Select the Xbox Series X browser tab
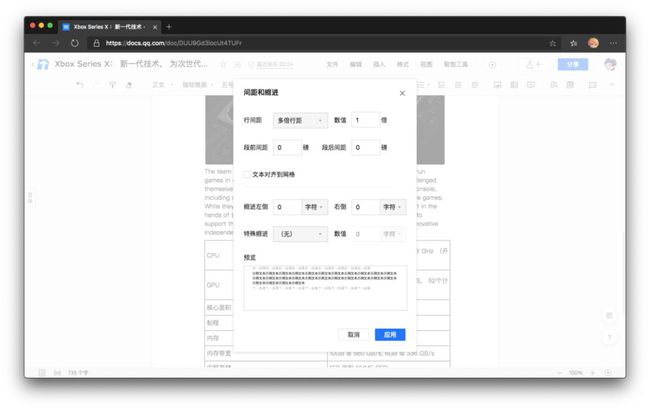650x410 pixels. [x=109, y=27]
